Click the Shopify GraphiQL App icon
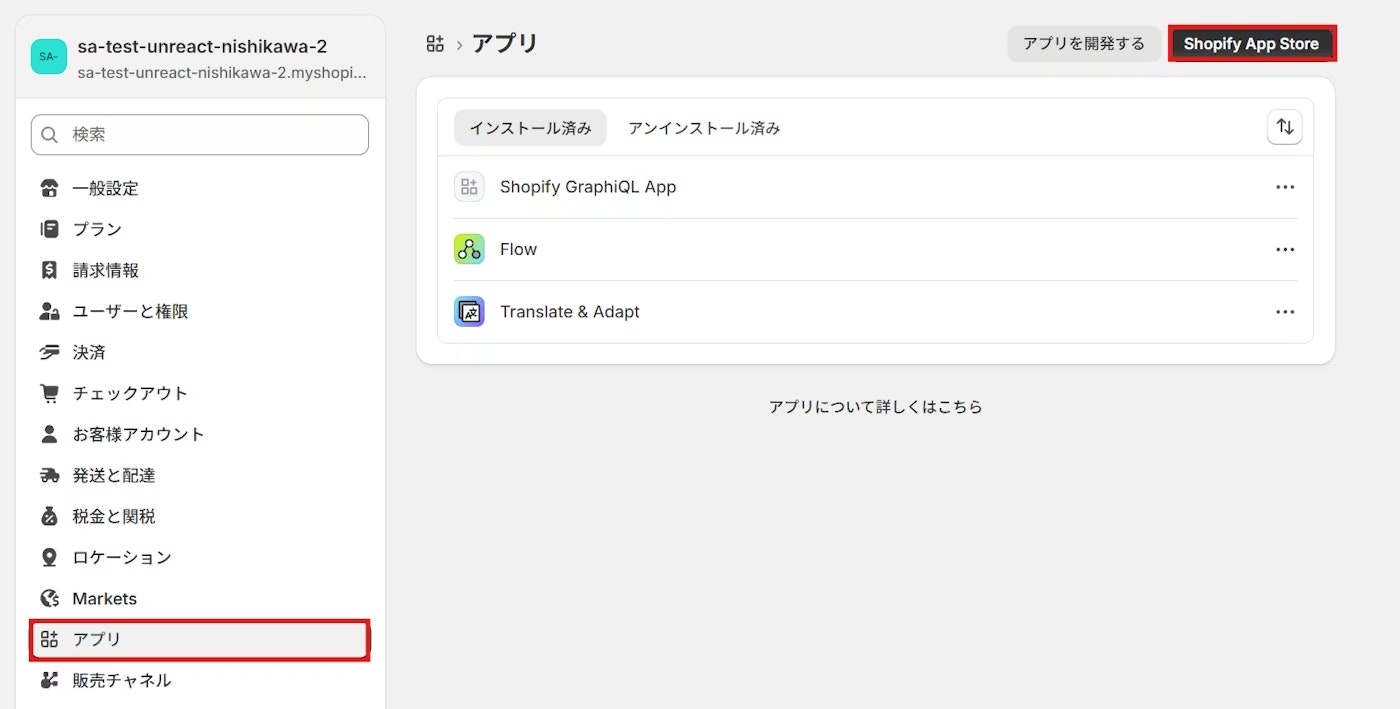Viewport: 1400px width, 709px height. (x=468, y=186)
